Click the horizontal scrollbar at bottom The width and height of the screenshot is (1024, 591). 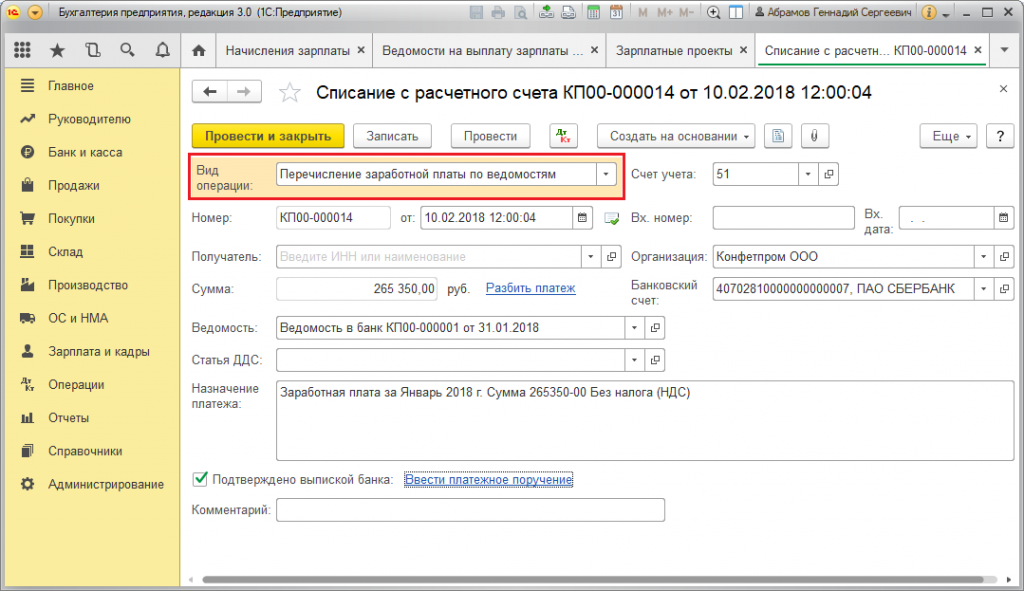[x=592, y=579]
